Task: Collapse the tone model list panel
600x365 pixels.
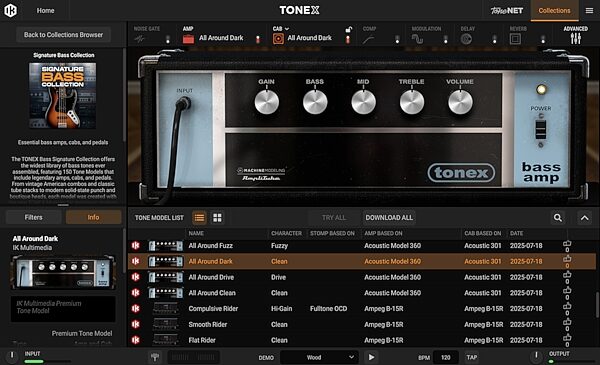Action: click(585, 218)
